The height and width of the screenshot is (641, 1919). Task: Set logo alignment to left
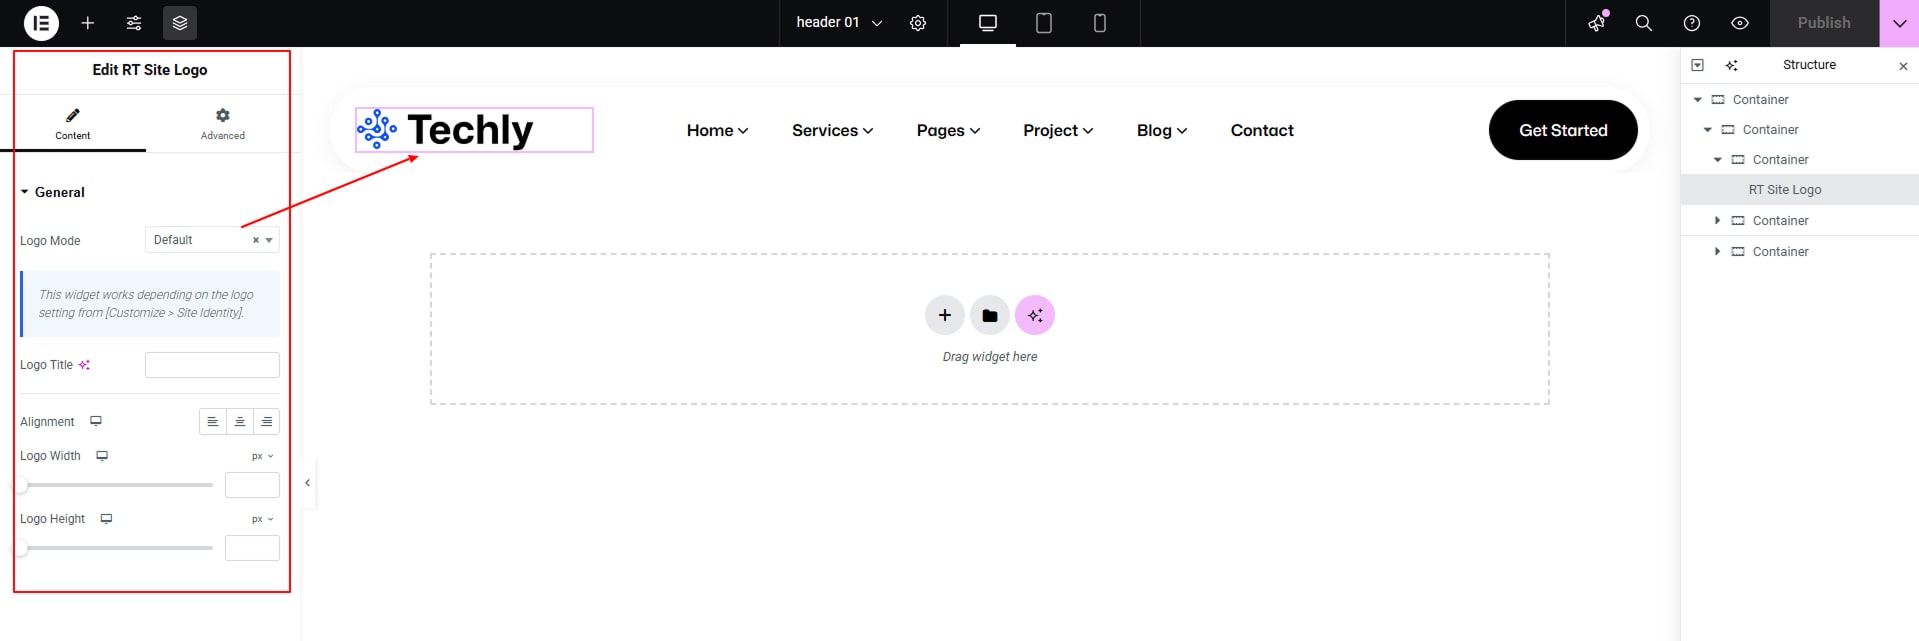click(213, 422)
